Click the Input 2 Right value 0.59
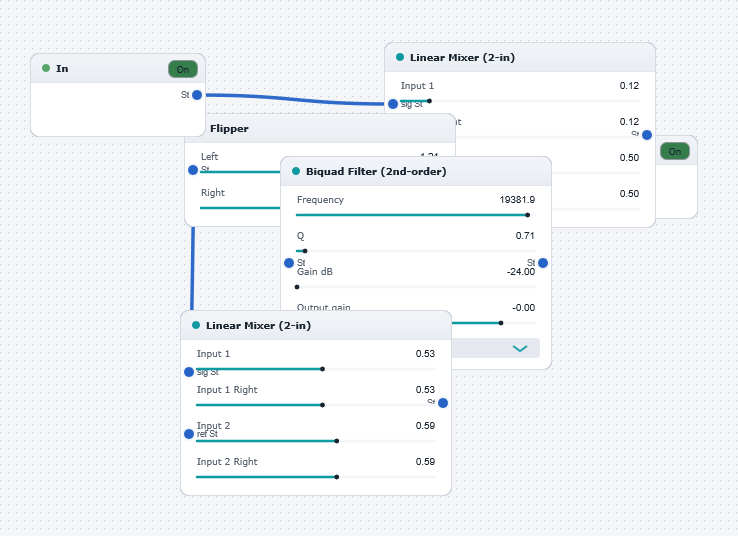The width and height of the screenshot is (738, 536). pos(425,461)
